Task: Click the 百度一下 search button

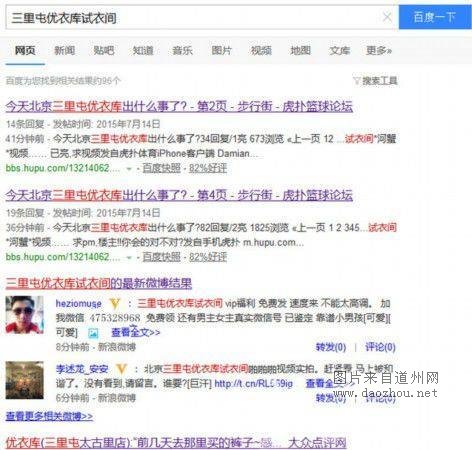Action: coord(435,17)
